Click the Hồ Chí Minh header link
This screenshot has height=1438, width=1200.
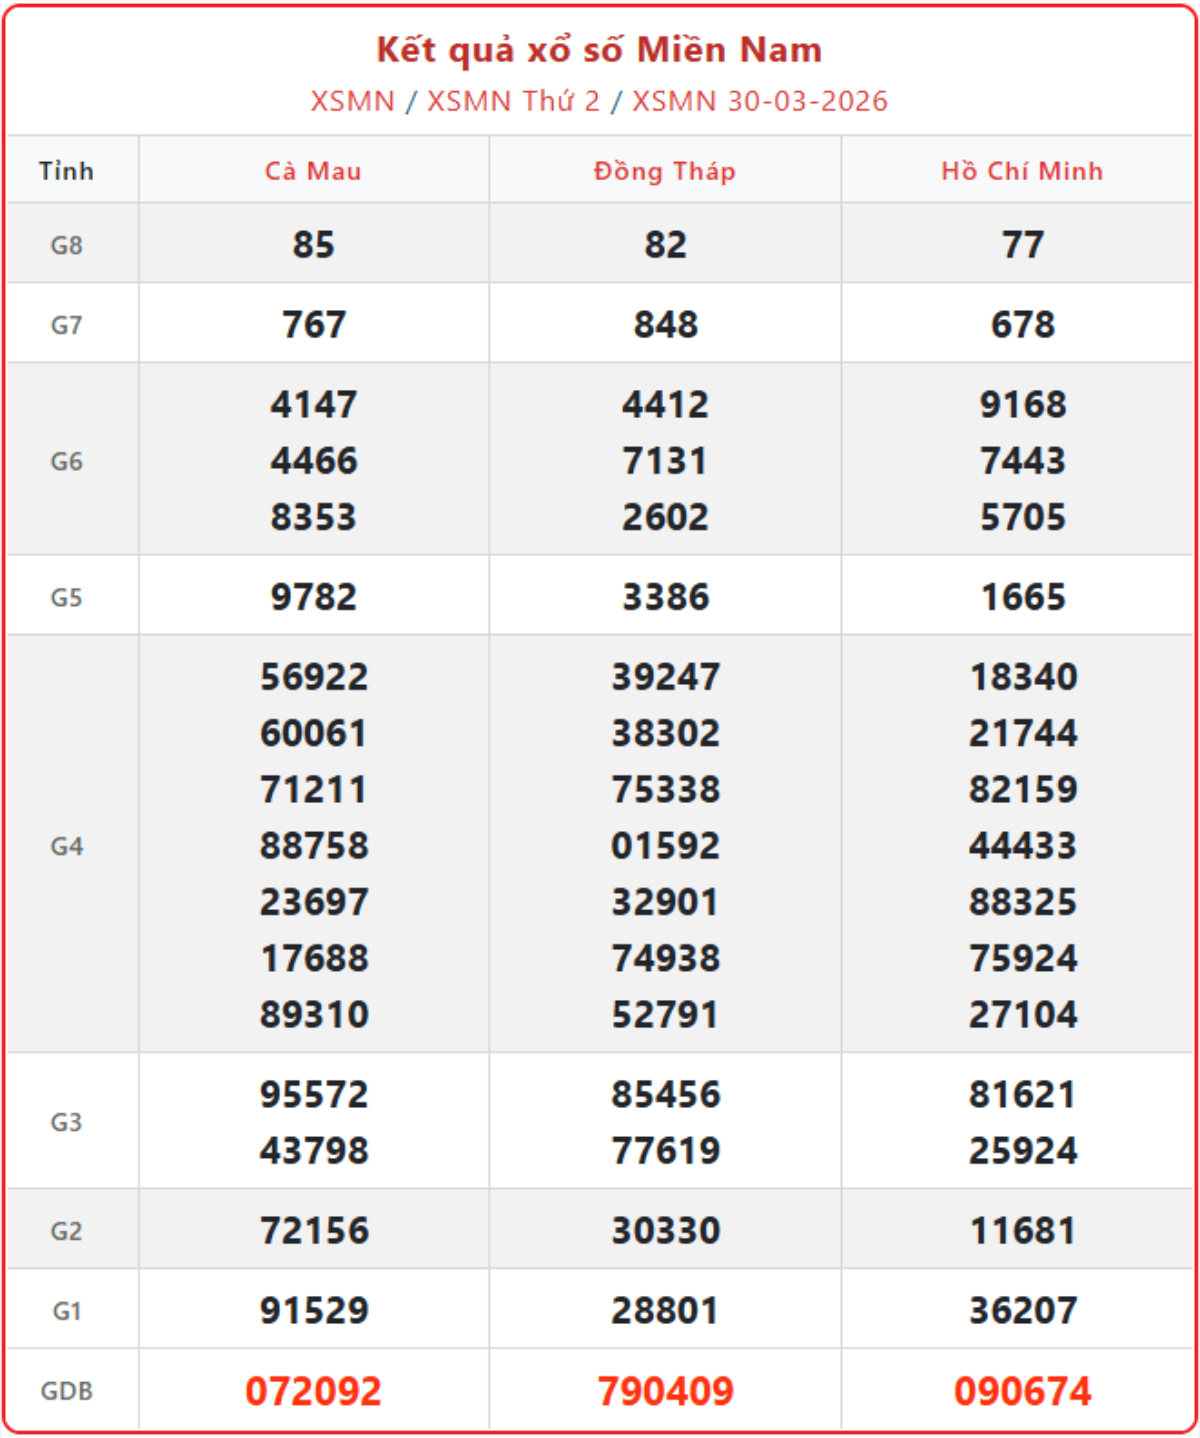[1022, 171]
